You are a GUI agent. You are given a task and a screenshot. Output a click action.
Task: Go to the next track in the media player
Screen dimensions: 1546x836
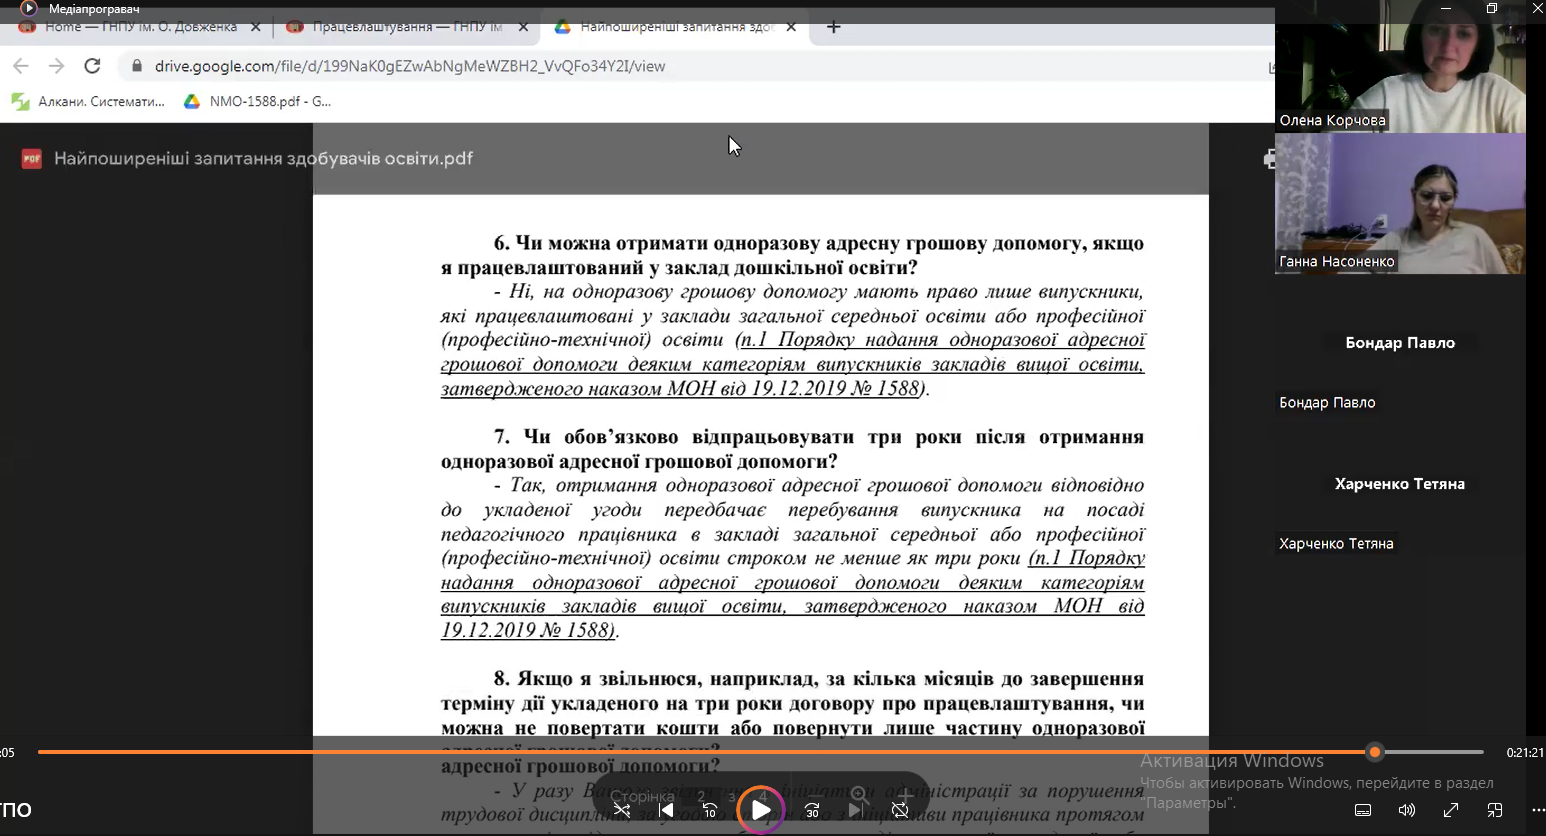855,810
